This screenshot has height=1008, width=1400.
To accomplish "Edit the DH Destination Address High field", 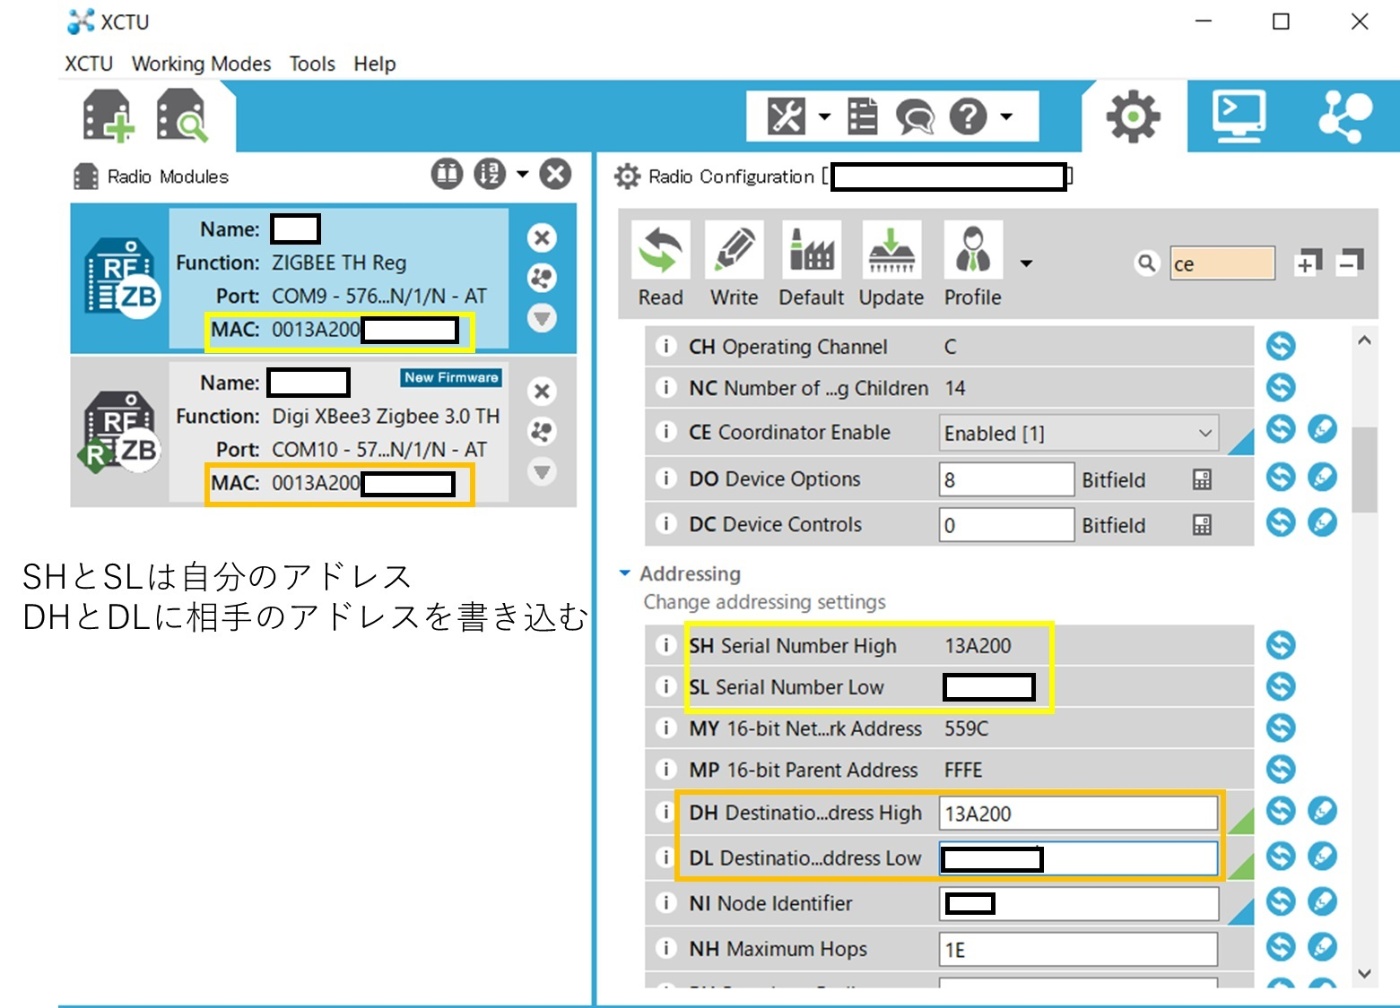I will [x=1079, y=813].
